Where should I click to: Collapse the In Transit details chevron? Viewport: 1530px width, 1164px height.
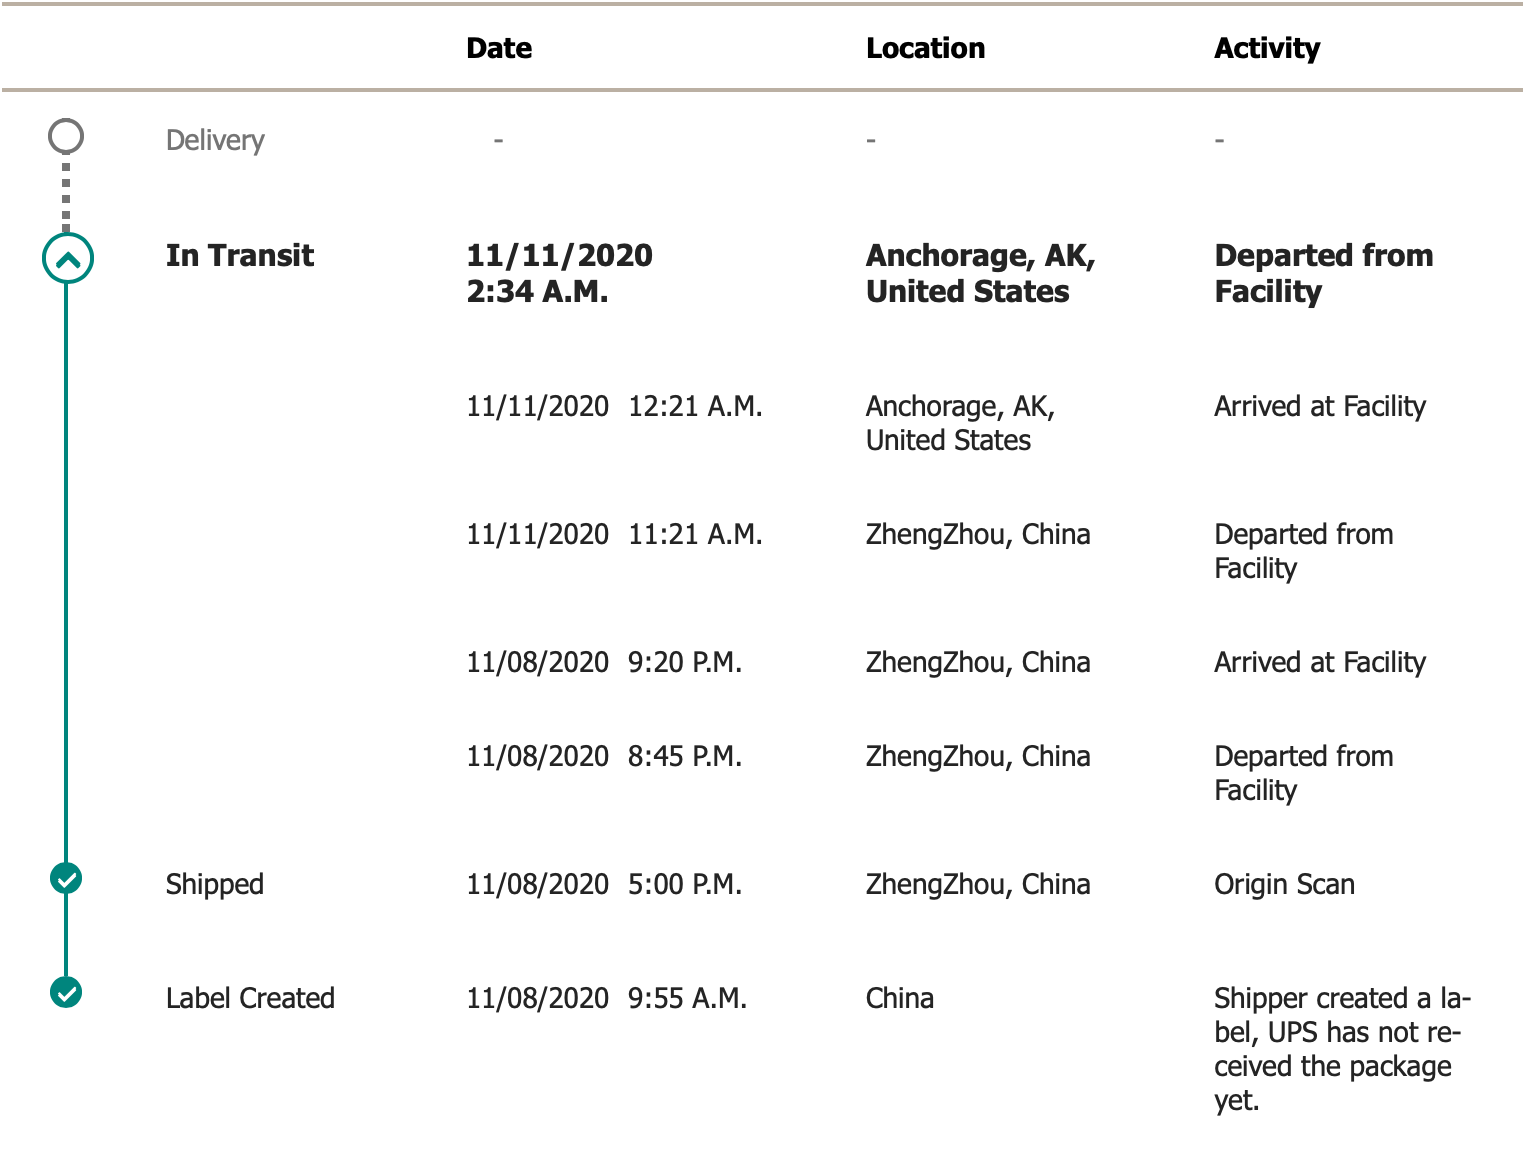coord(67,259)
